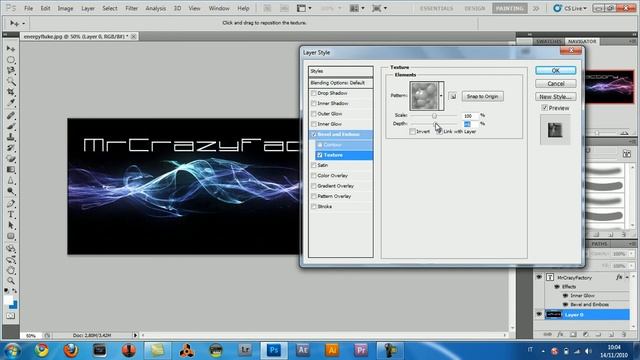640x360 pixels.
Task: Click the link layers icon
Action: tap(547, 334)
